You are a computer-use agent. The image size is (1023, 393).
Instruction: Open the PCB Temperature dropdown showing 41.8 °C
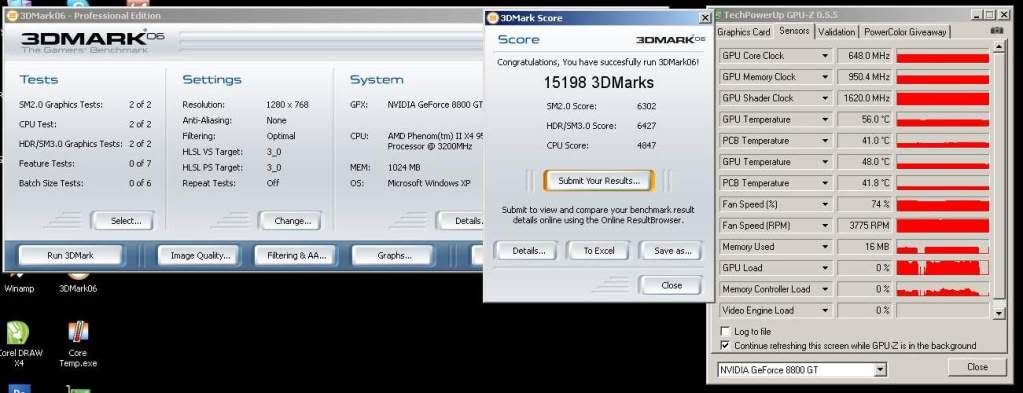click(x=825, y=183)
